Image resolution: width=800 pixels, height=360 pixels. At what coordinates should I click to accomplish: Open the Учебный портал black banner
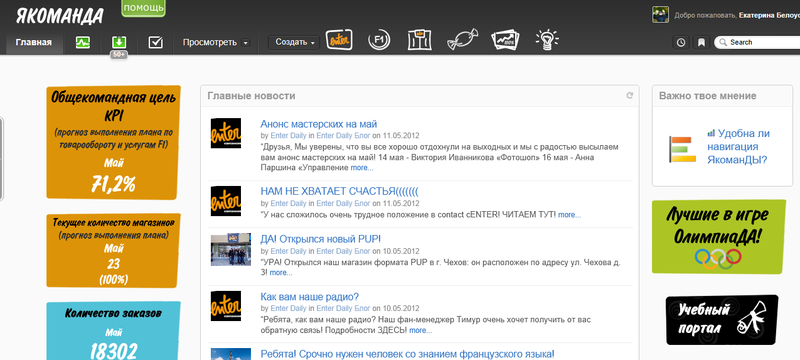point(722,320)
